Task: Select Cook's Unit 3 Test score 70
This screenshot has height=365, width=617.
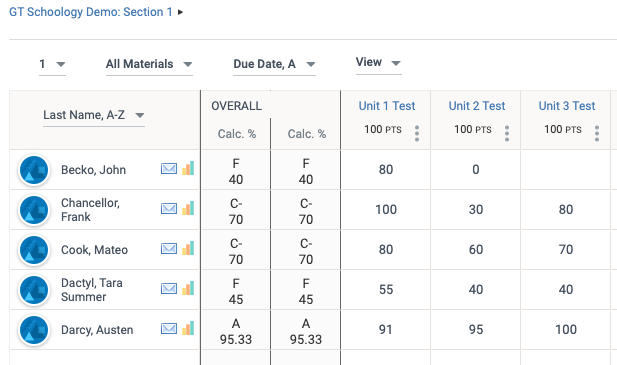Action: click(565, 250)
